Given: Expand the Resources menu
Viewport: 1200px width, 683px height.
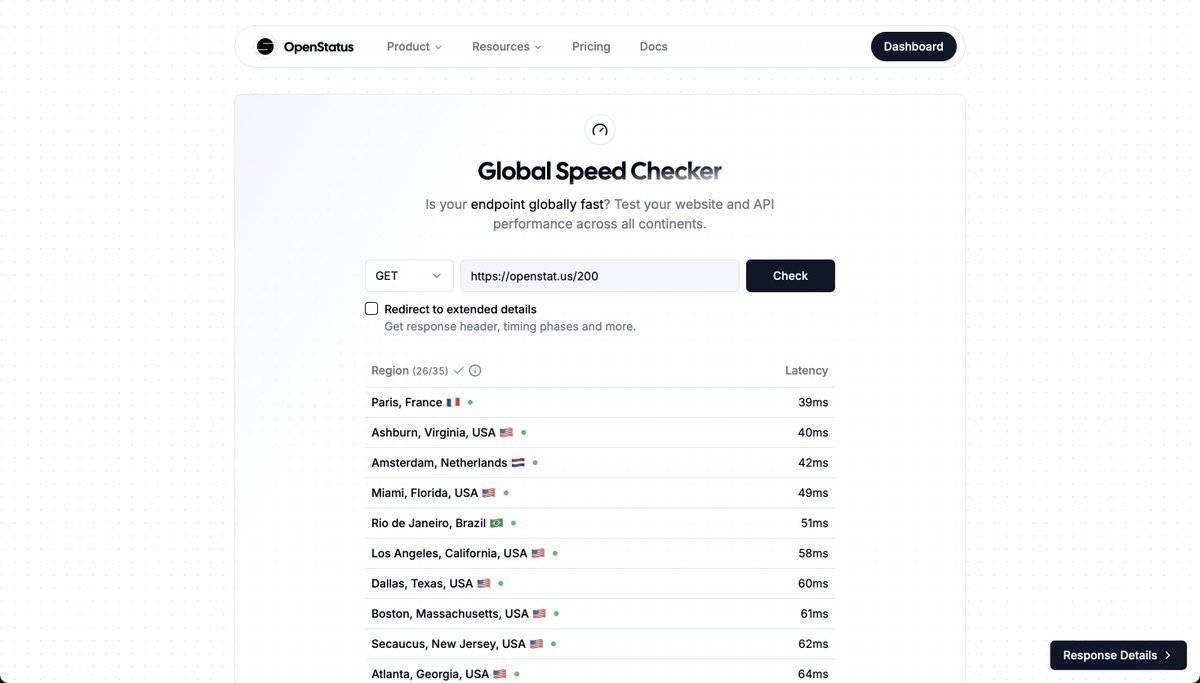Looking at the screenshot, I should pyautogui.click(x=507, y=47).
